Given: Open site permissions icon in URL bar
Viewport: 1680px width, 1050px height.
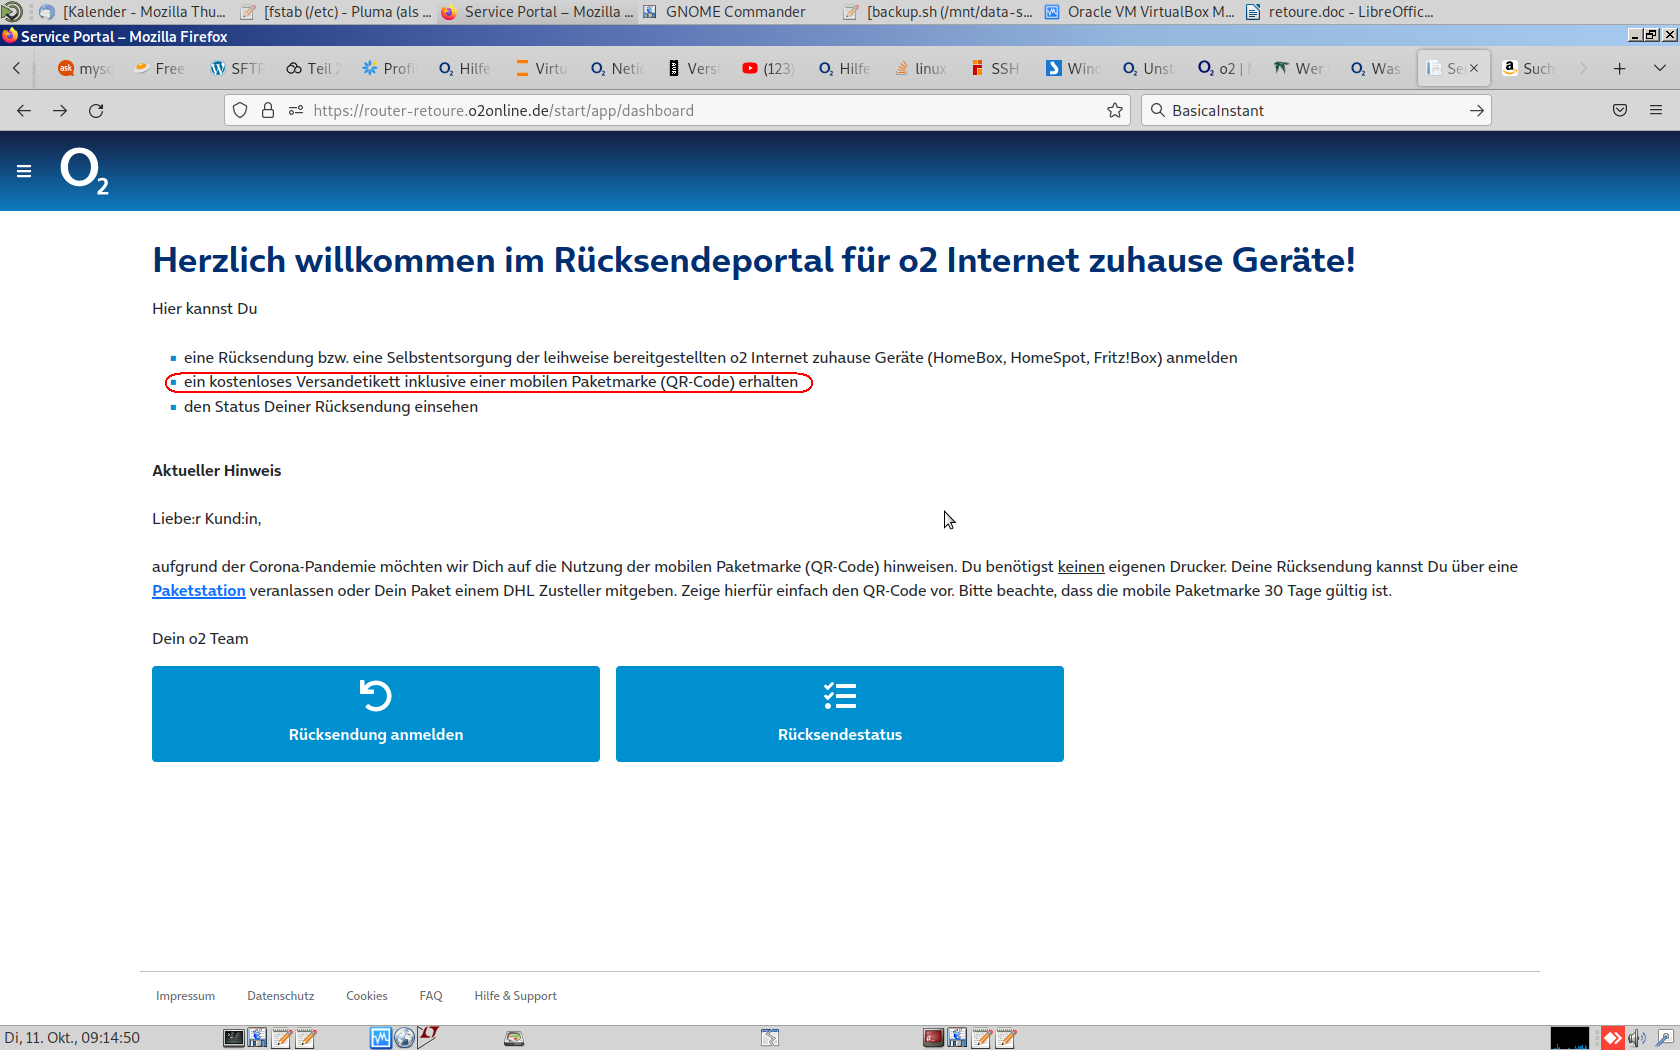Looking at the screenshot, I should tap(296, 111).
